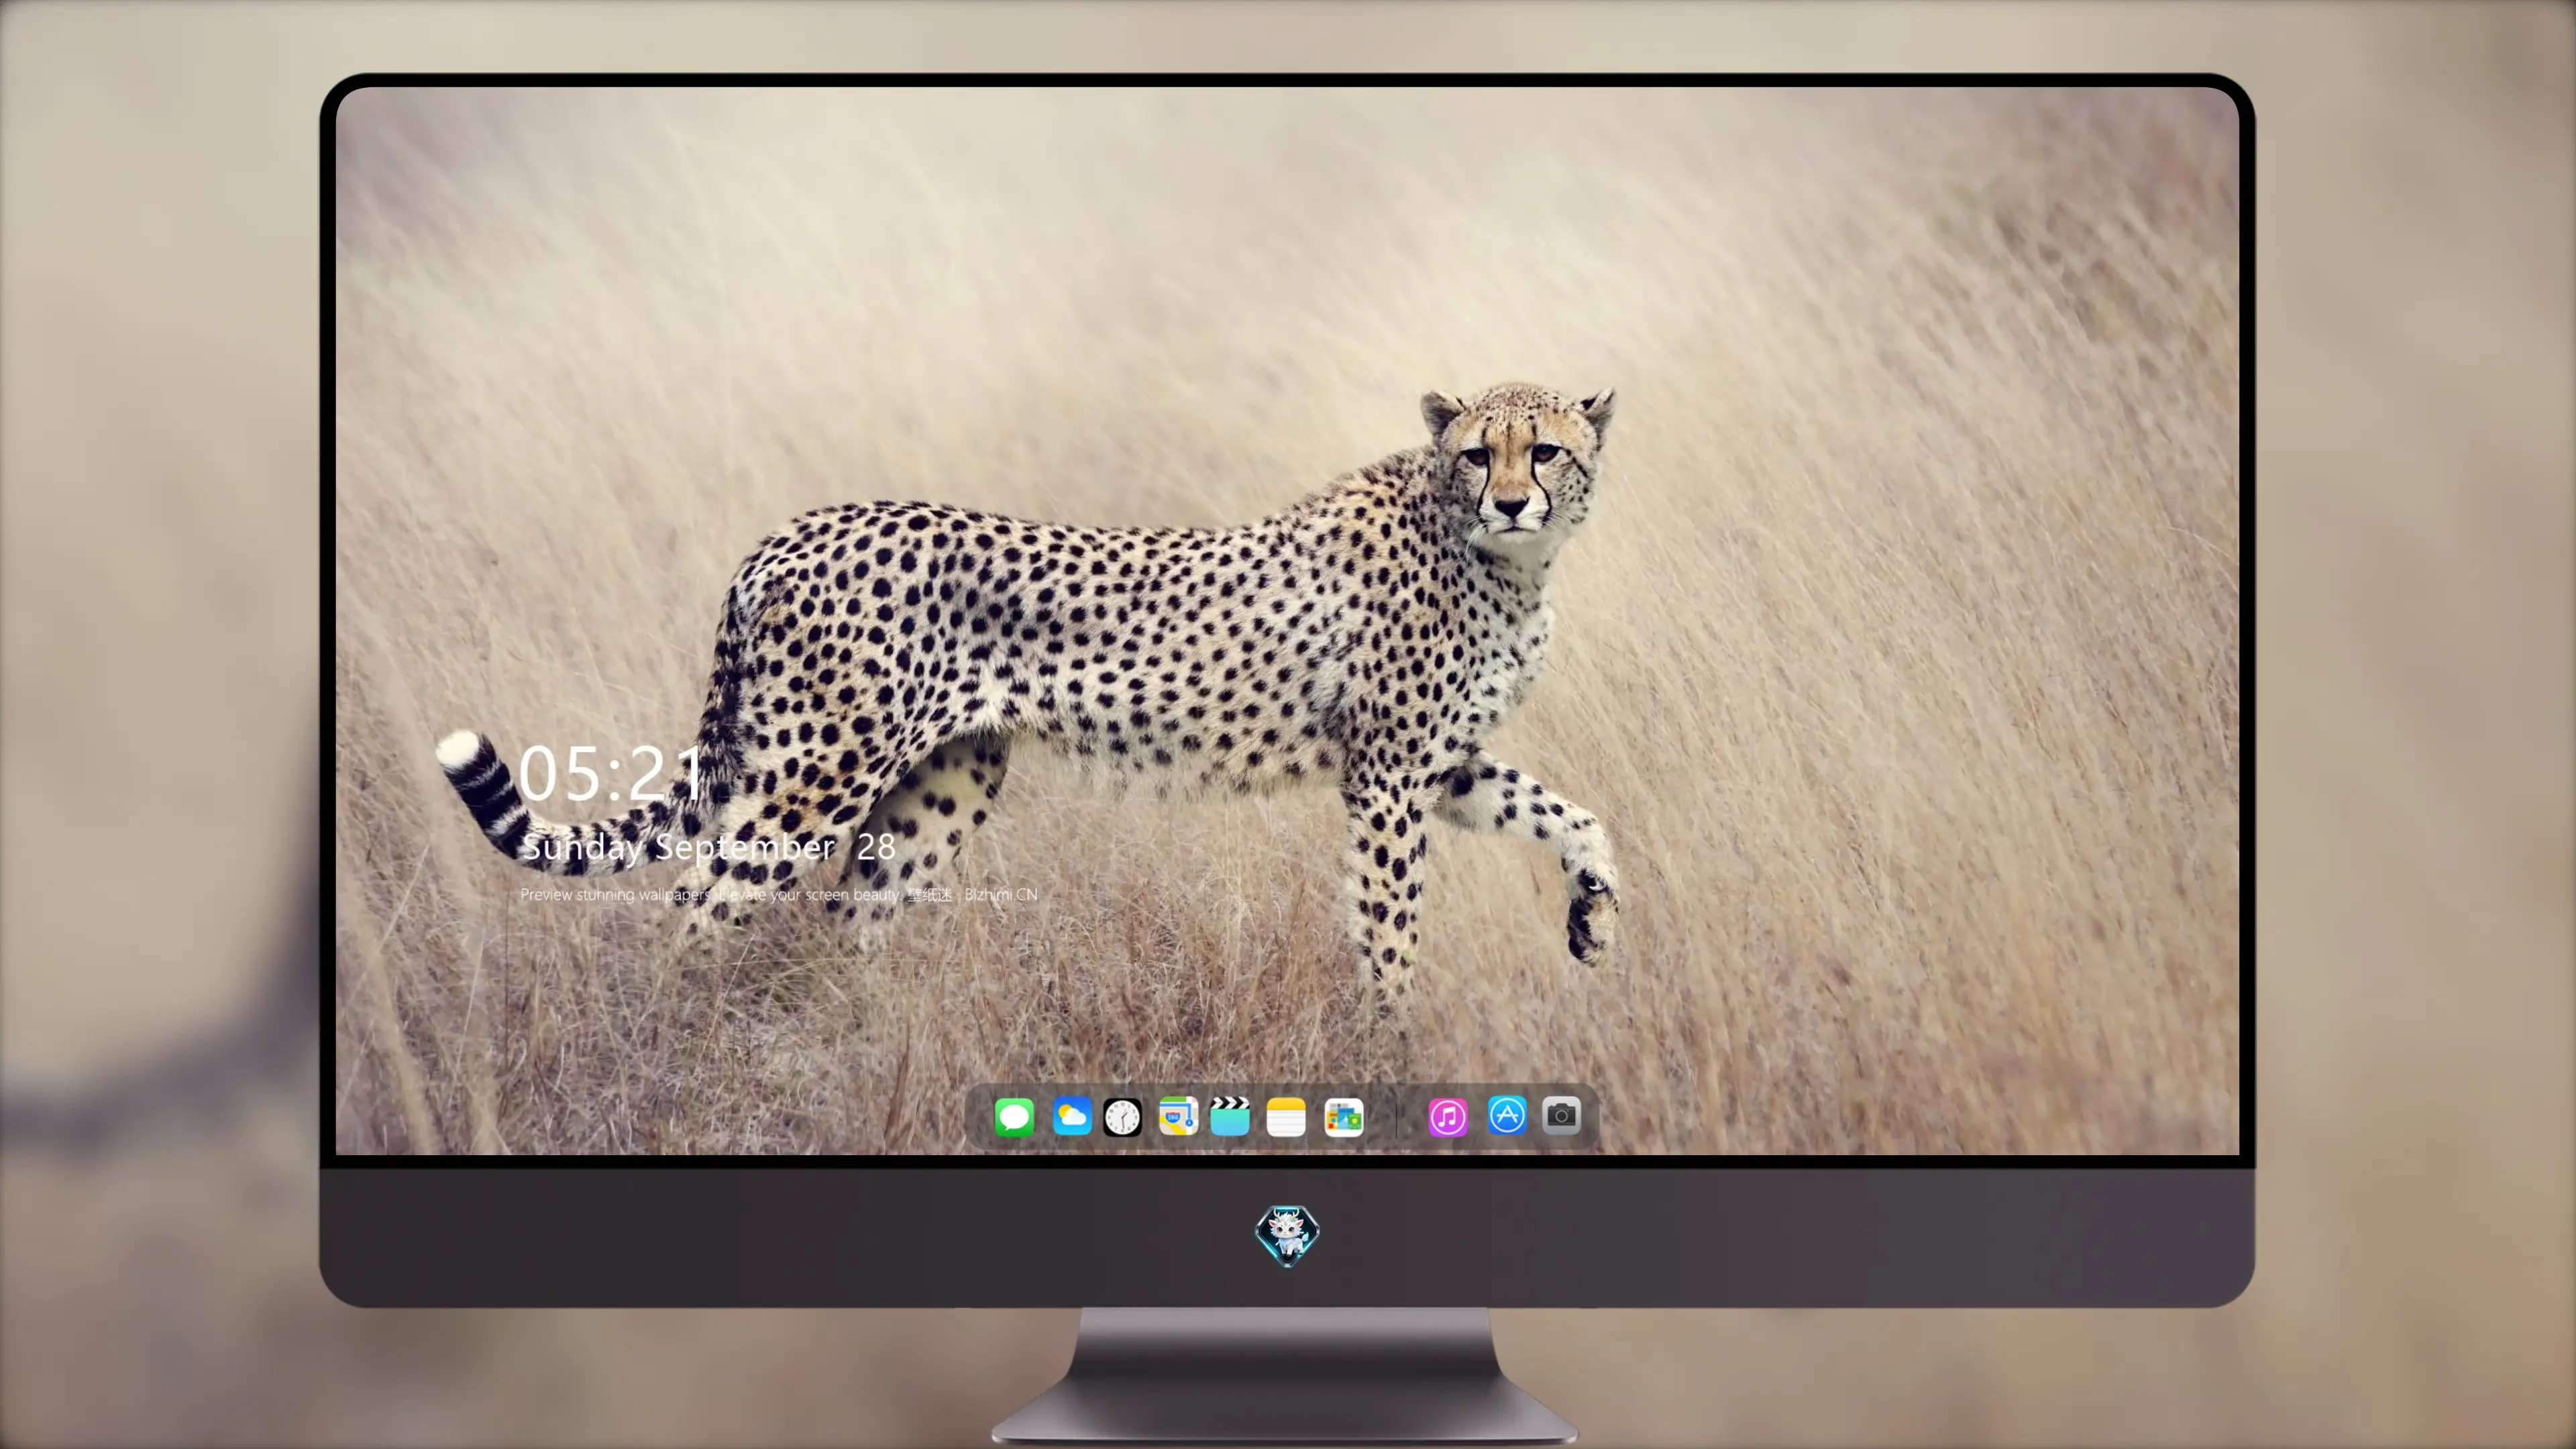
Task: Open the Newsstand app in dock
Action: 1343,1116
